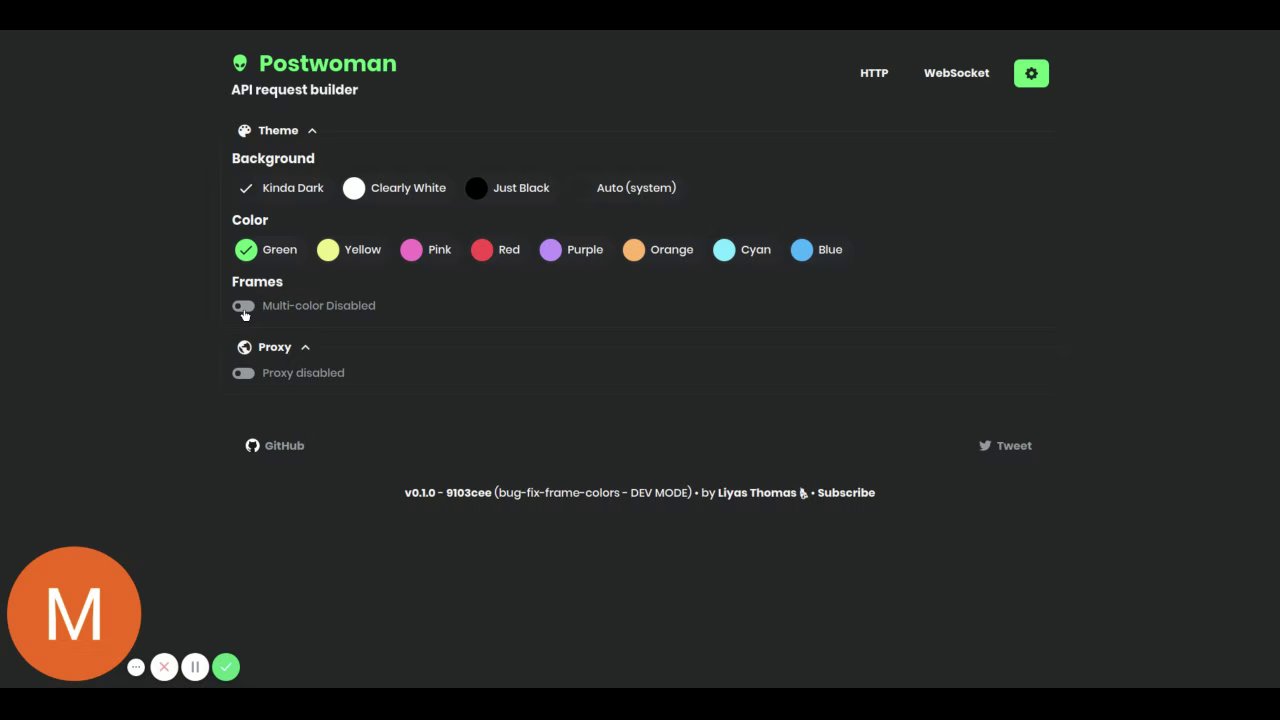Click the API request builder subtitle
This screenshot has height=720, width=1280.
tap(295, 90)
